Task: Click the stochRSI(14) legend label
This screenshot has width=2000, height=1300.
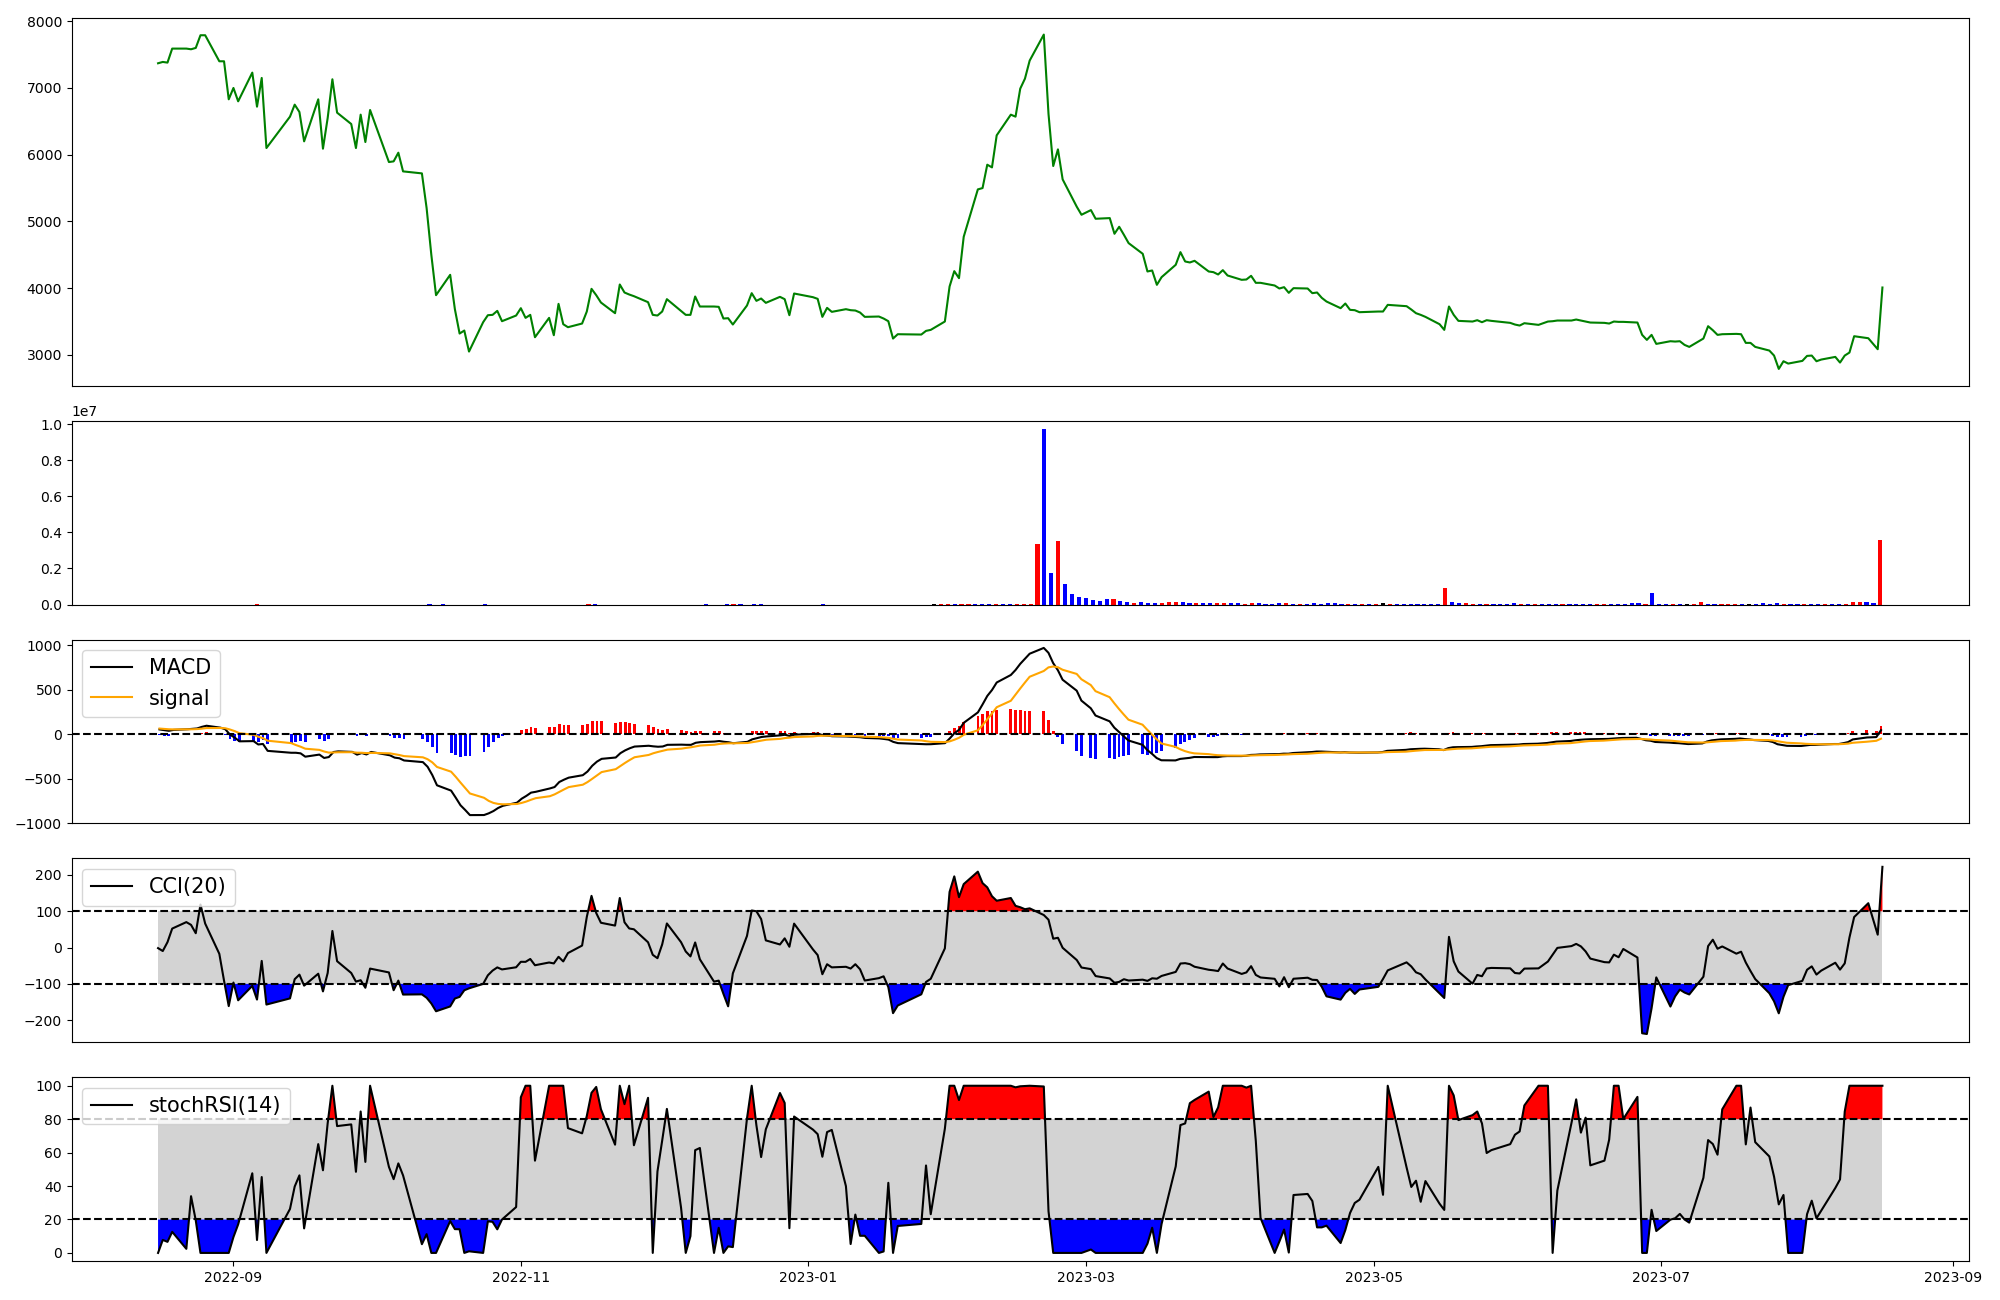Action: click(213, 1105)
